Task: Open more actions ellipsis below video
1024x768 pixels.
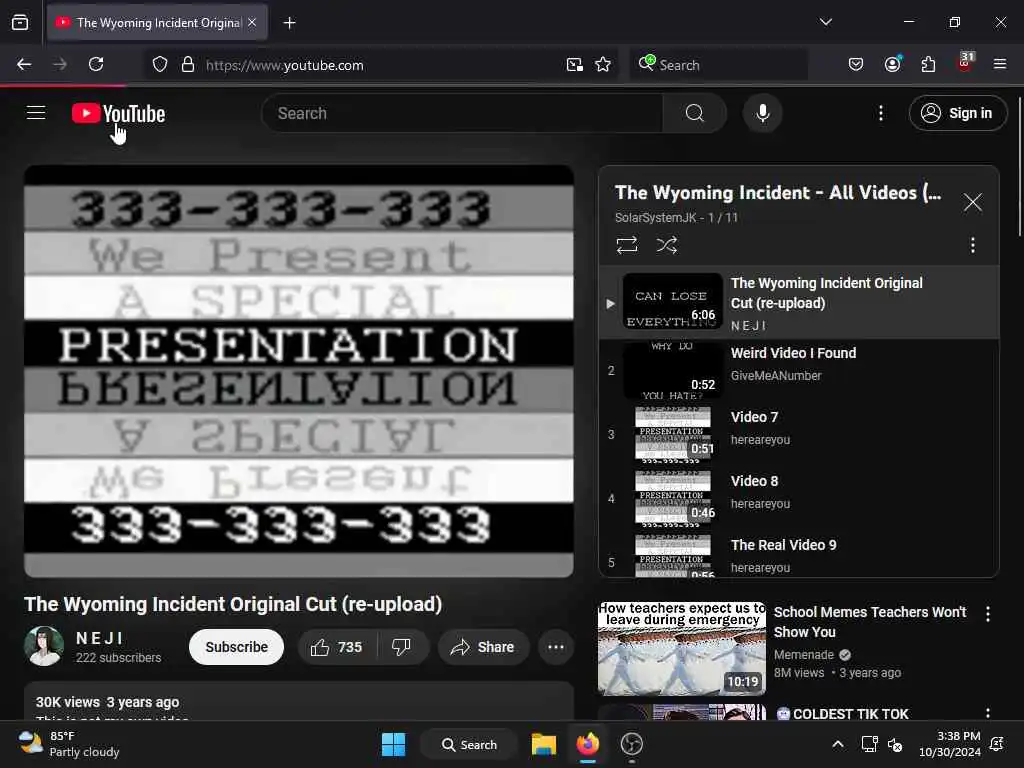Action: coord(556,647)
